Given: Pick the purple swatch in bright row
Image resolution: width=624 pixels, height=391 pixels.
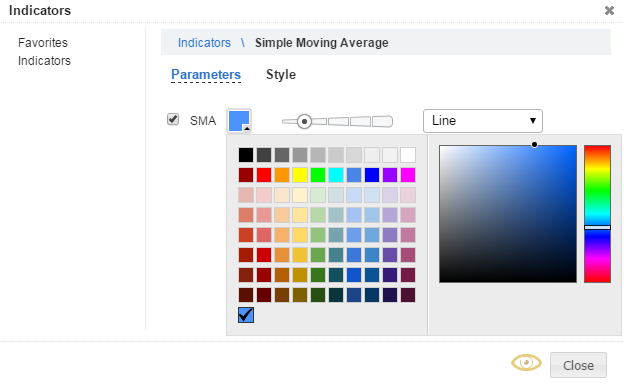Looking at the screenshot, I should pos(390,175).
